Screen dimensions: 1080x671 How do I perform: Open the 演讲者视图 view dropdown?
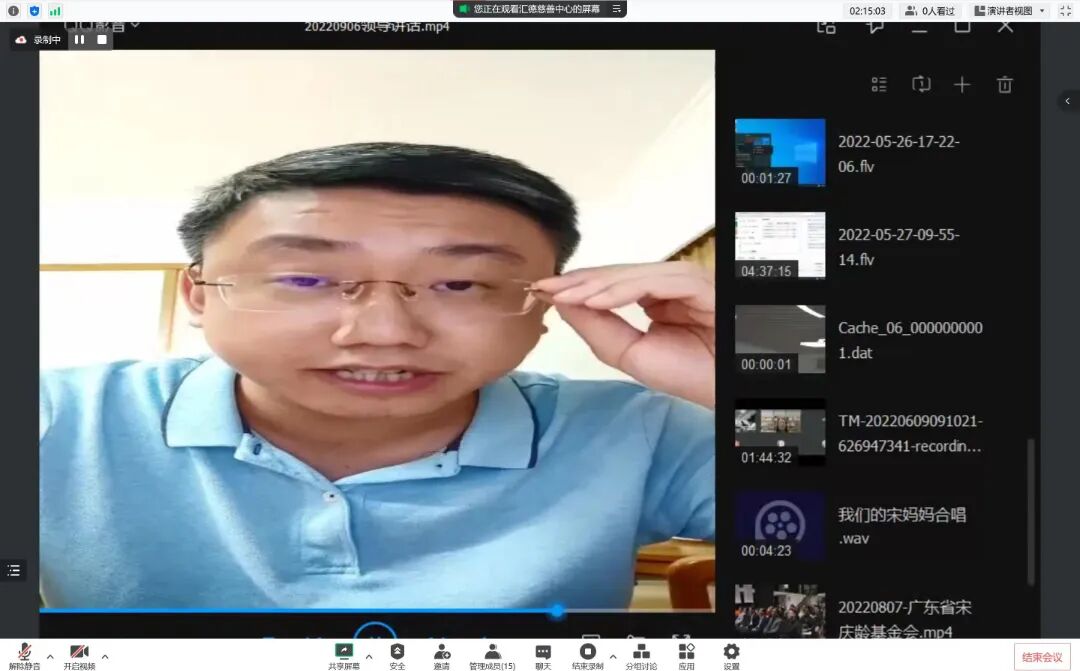click(1003, 11)
